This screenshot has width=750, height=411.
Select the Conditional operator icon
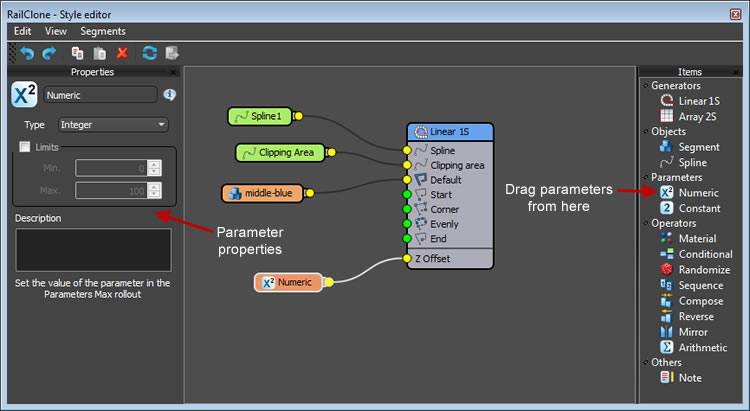666,254
